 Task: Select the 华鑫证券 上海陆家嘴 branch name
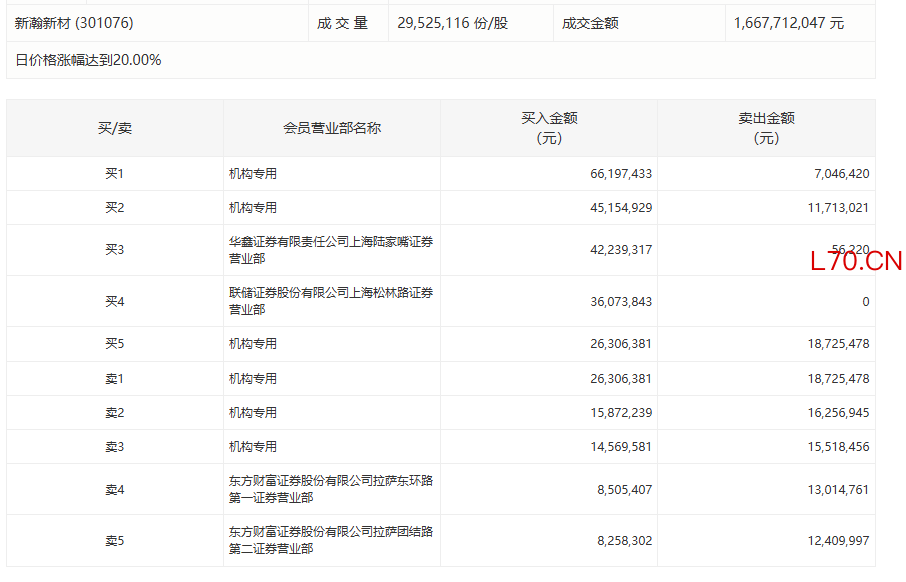coord(330,250)
